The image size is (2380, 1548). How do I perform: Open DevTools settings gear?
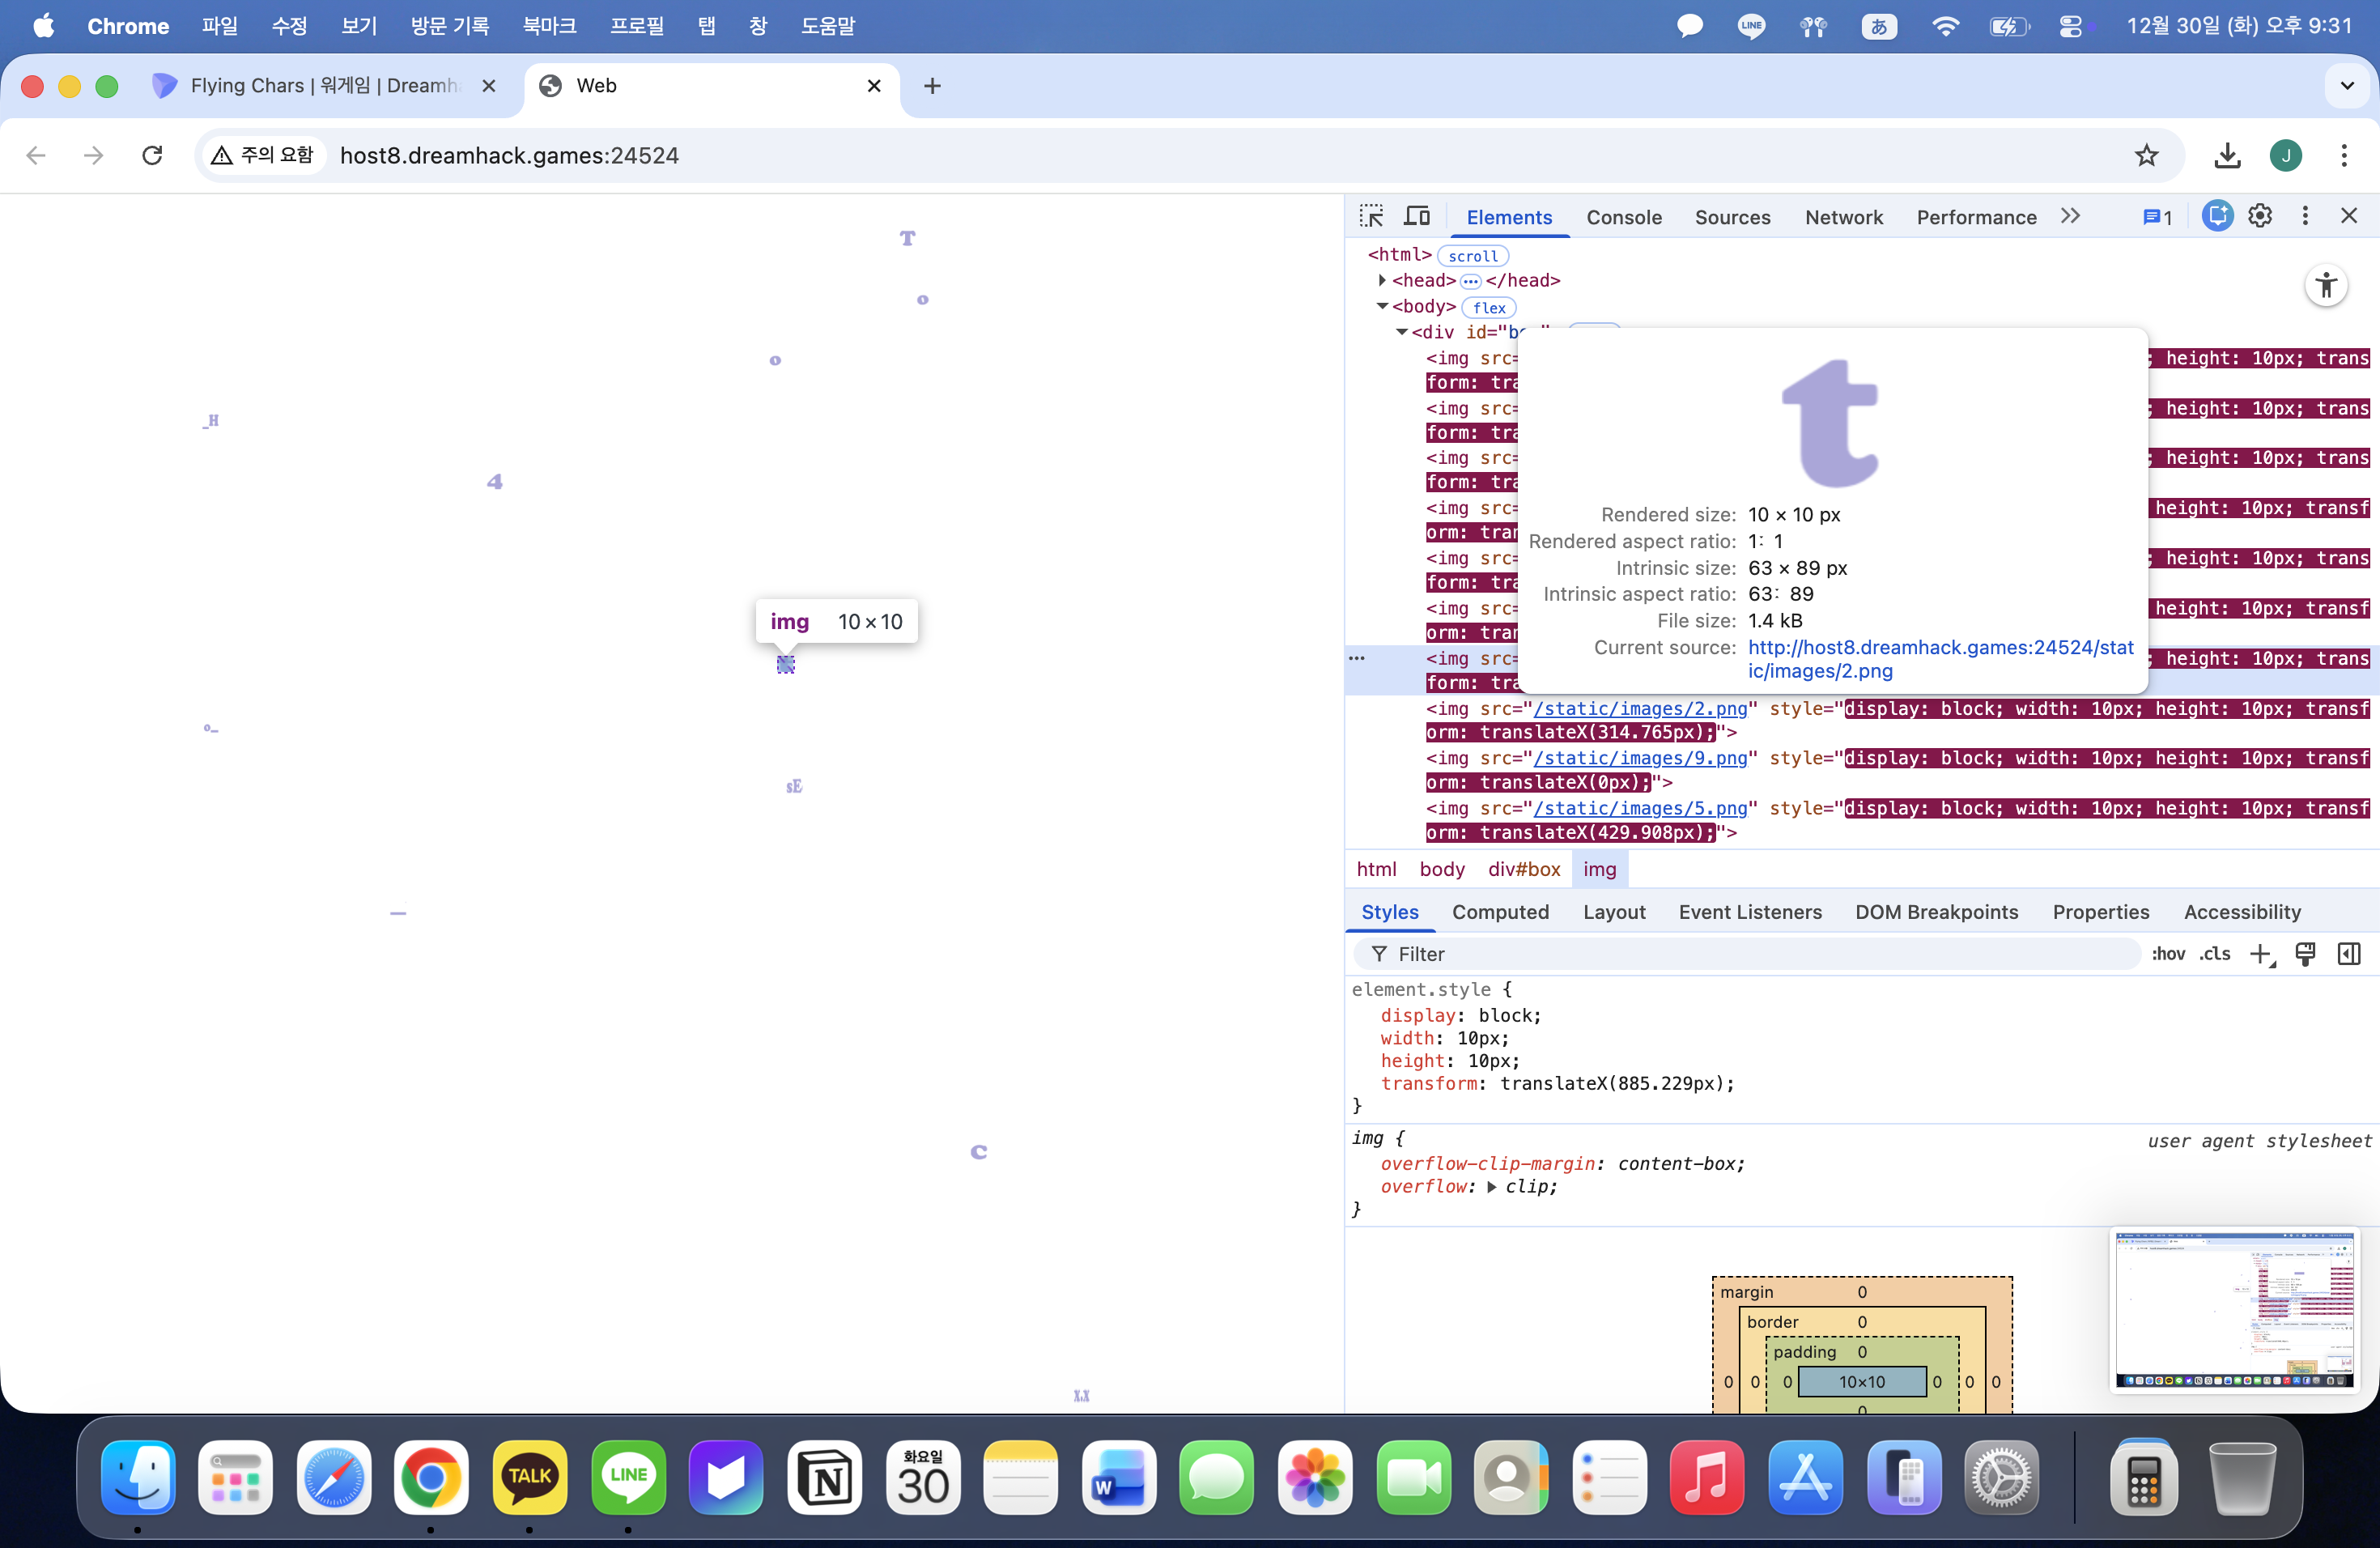tap(2260, 216)
